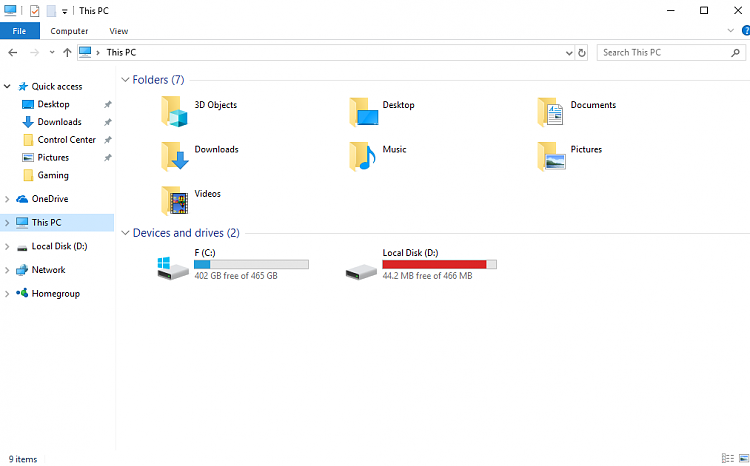Click the This PC icon in title bar
The image size is (750, 466).
coord(10,10)
